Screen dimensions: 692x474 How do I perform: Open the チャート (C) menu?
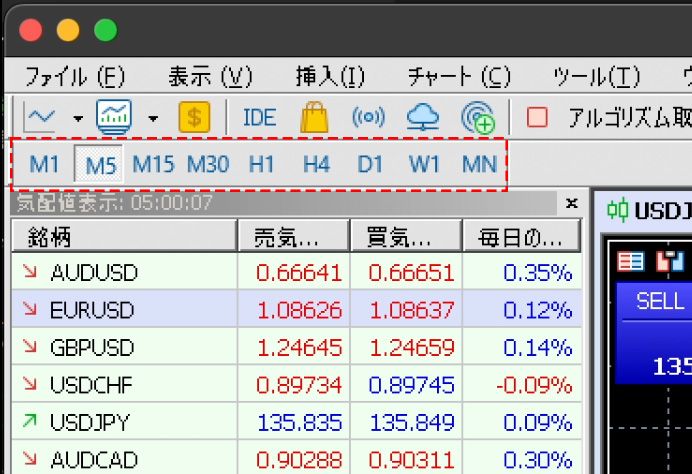click(x=459, y=76)
